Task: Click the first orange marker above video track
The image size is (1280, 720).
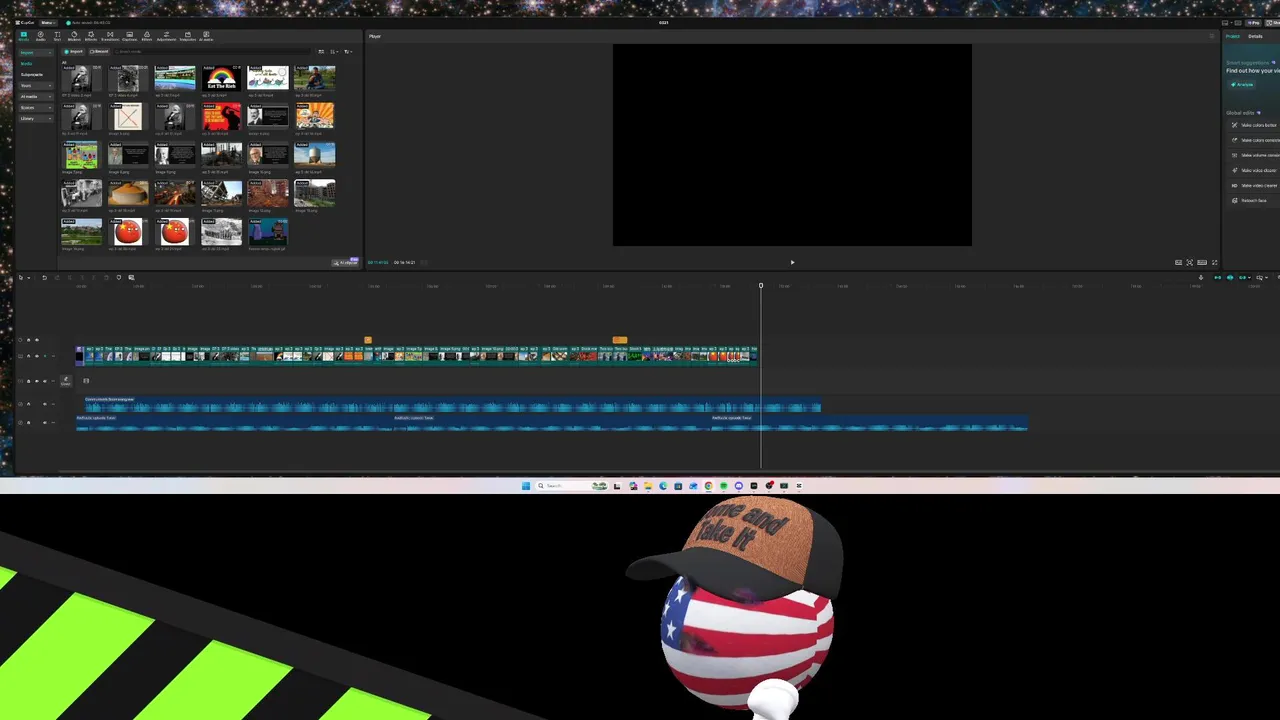Action: point(368,340)
